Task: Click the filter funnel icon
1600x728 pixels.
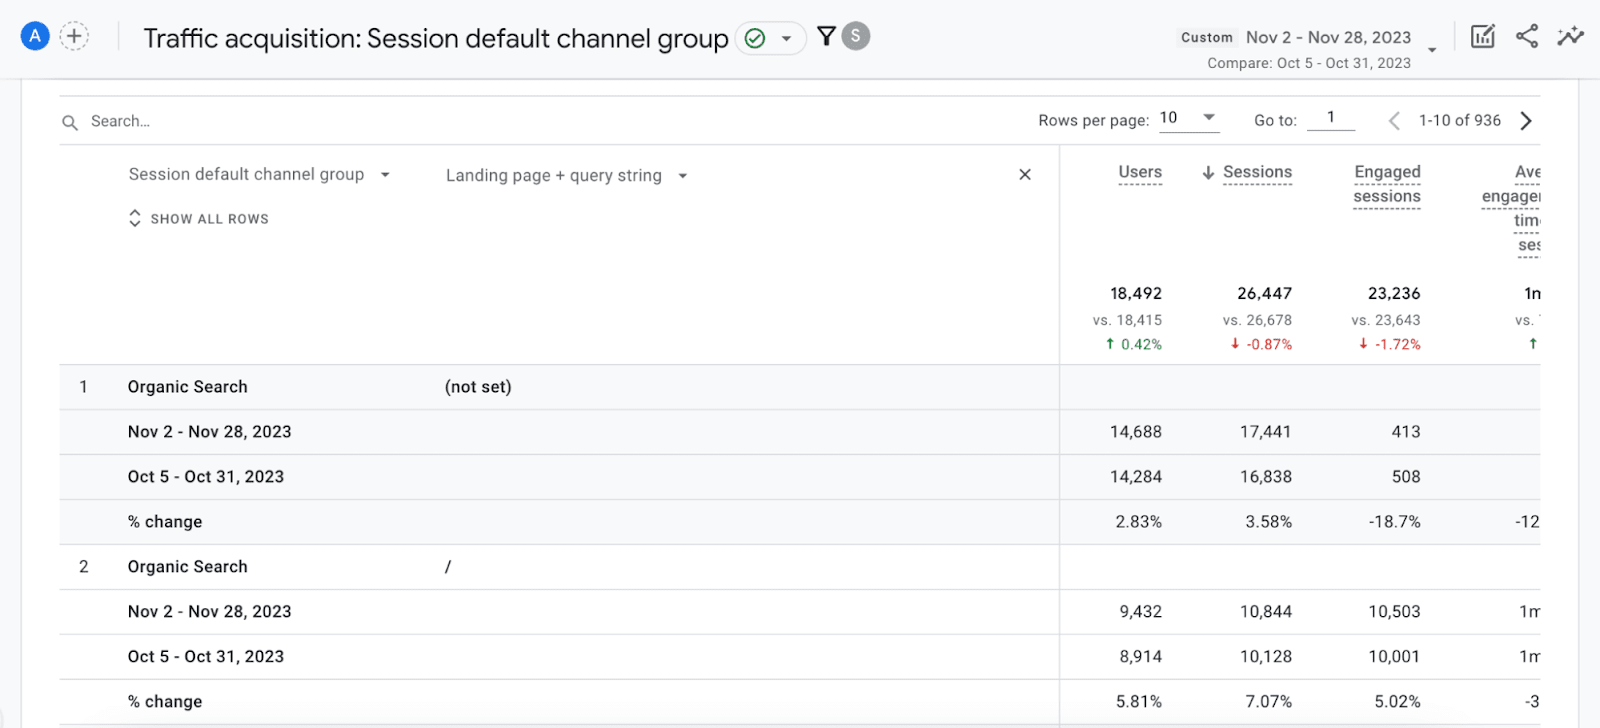Action: click(x=826, y=37)
